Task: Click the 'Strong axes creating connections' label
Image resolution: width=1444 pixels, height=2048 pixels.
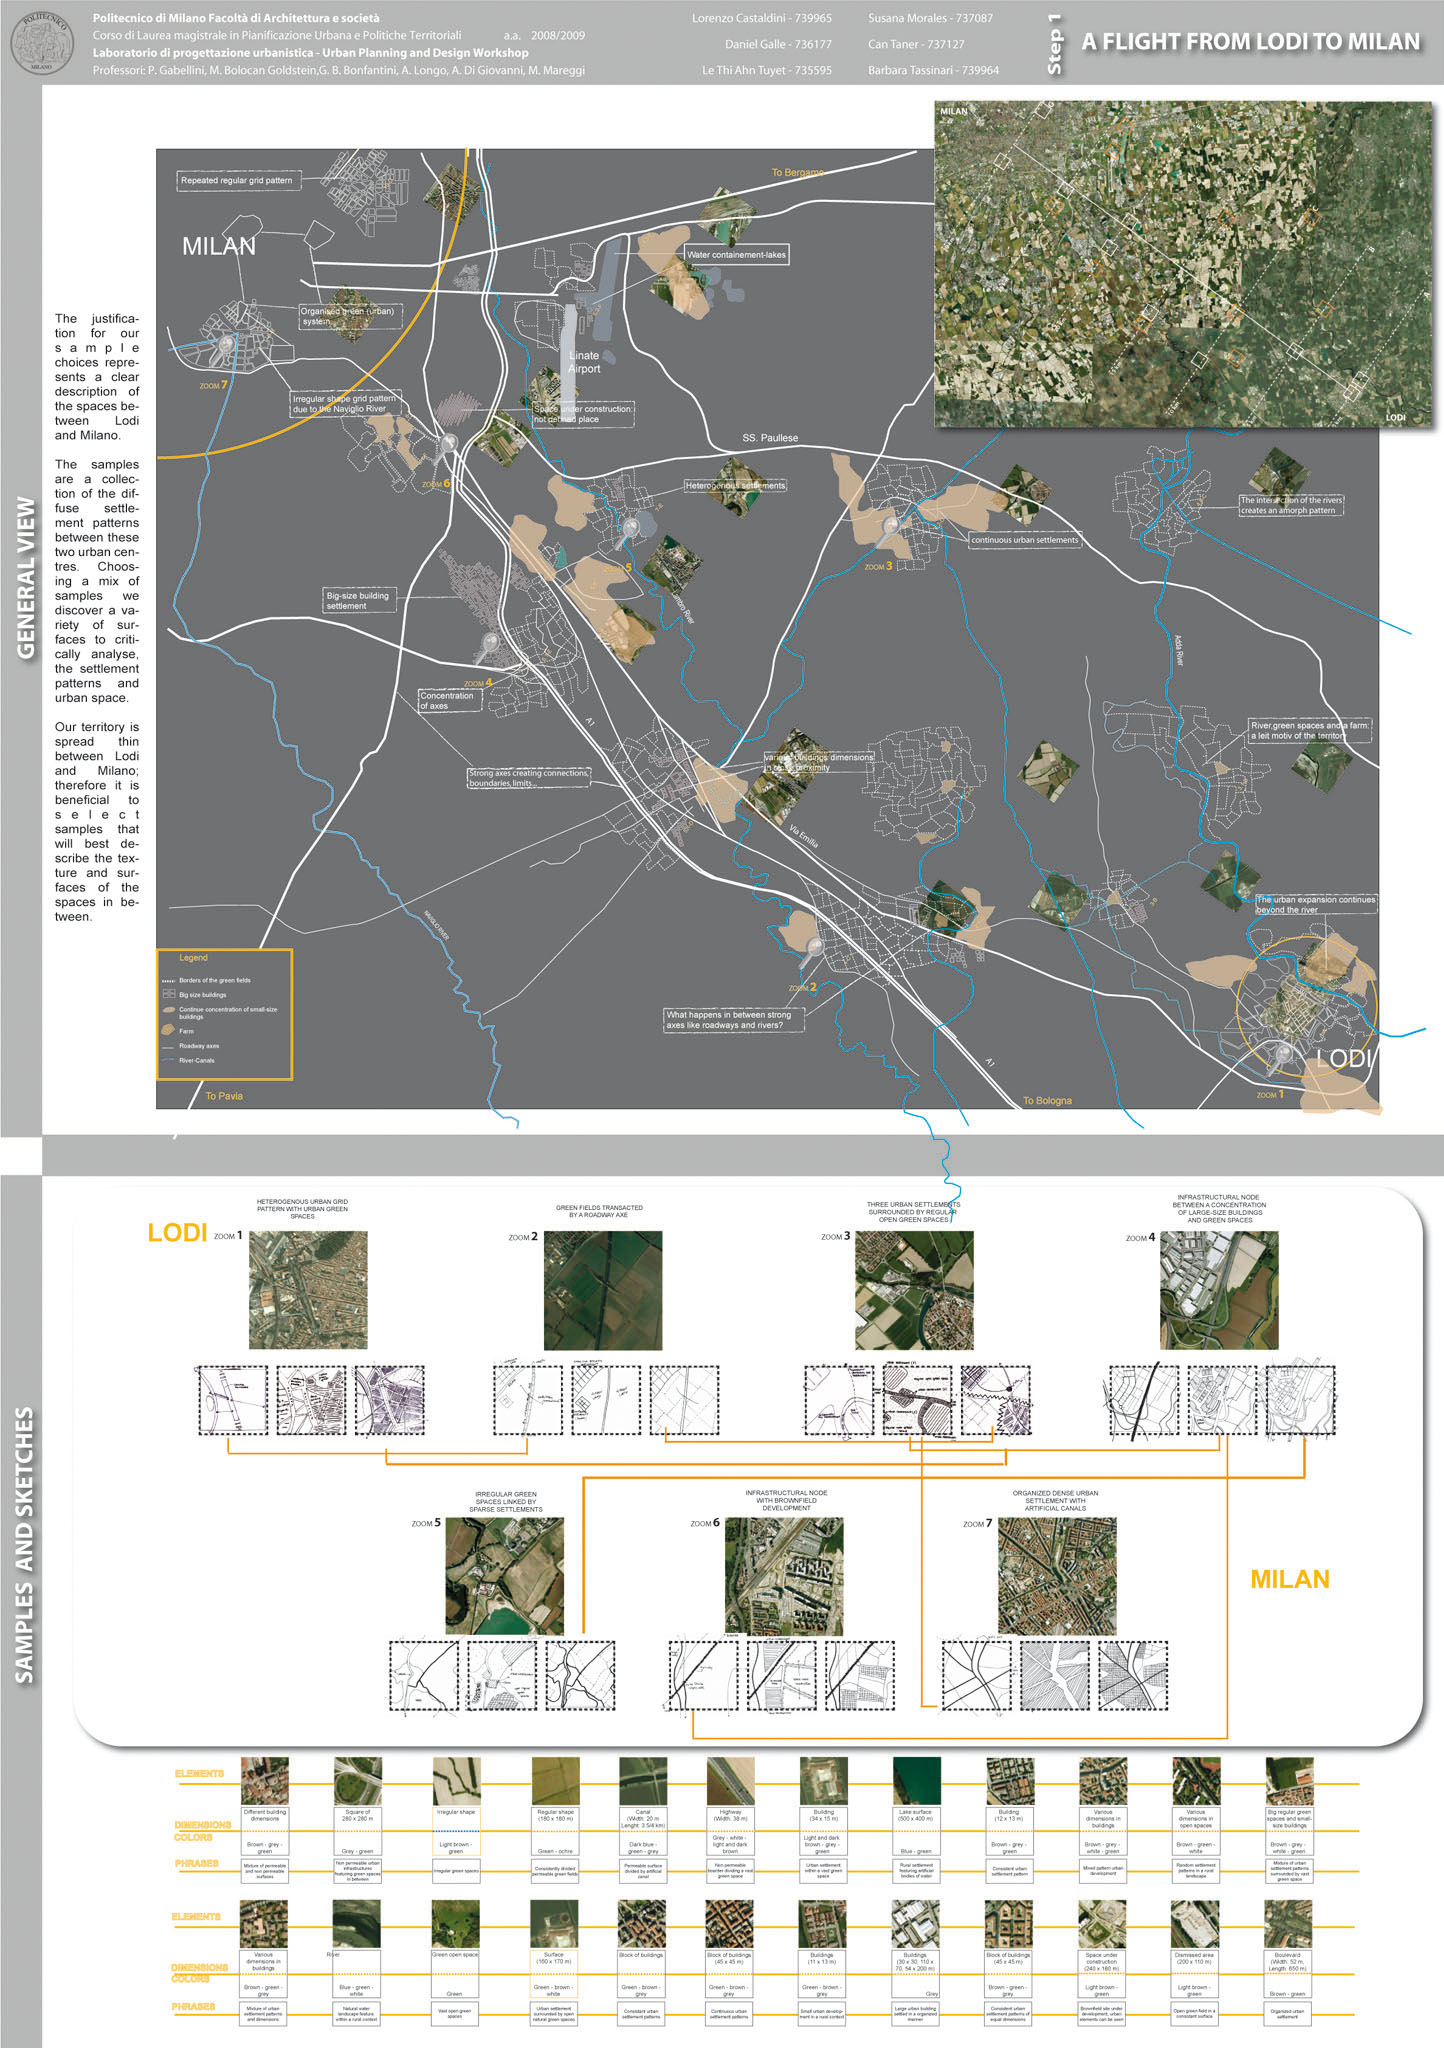Action: [529, 778]
